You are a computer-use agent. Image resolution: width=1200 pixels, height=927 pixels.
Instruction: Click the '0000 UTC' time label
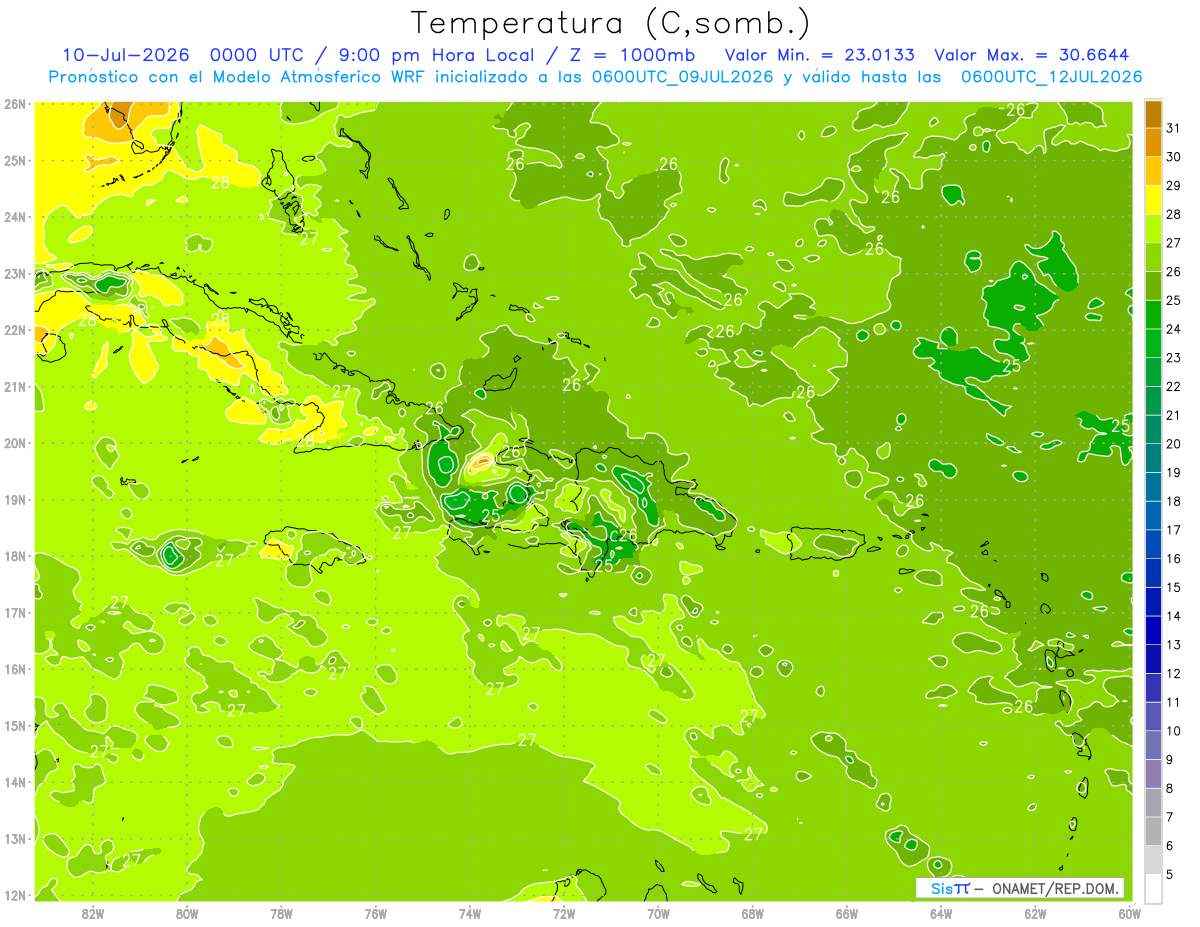click(257, 55)
